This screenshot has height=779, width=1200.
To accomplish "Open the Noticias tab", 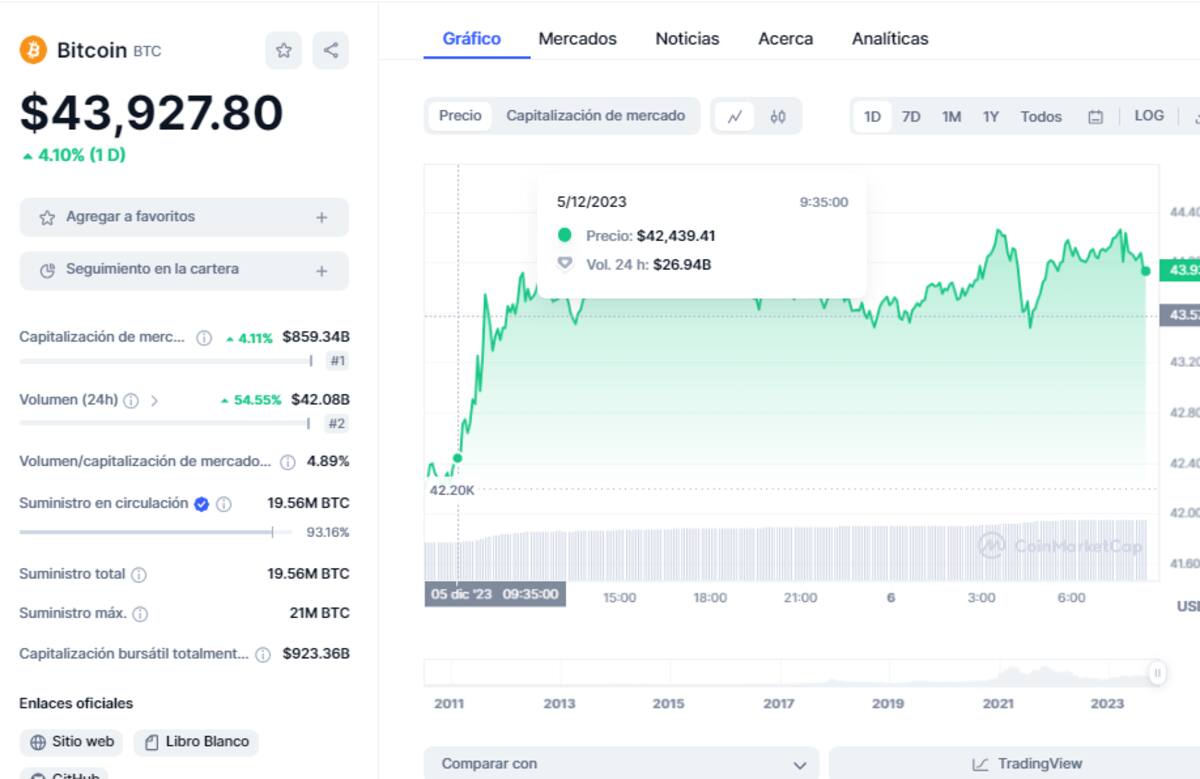I will coord(687,39).
